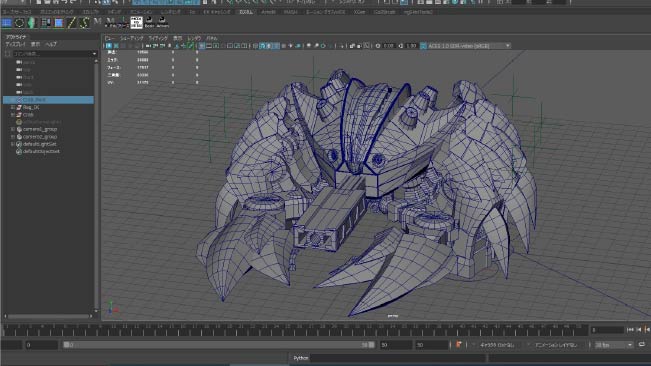Image resolution: width=651 pixels, height=366 pixels.
Task: Click the second icon in panel toolbar
Action: point(116,46)
